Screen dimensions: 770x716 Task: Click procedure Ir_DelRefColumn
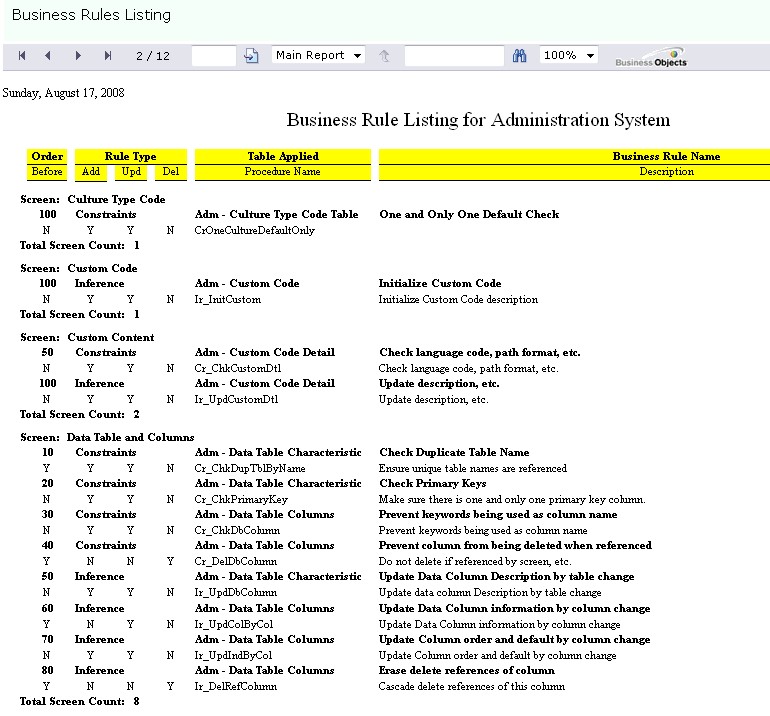(x=236, y=686)
